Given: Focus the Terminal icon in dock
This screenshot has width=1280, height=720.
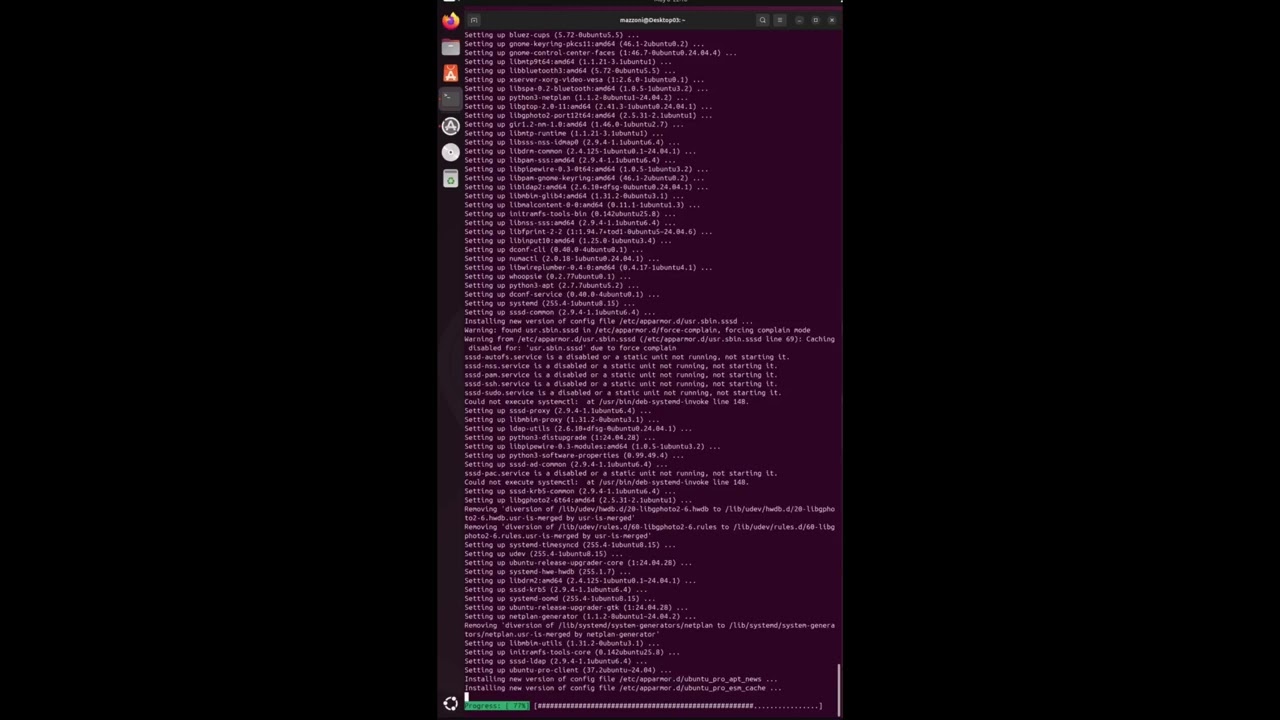Looking at the screenshot, I should (x=451, y=99).
